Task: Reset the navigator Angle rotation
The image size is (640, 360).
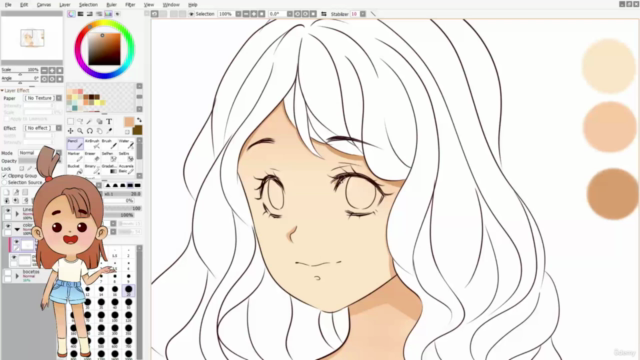Action: 60,79
